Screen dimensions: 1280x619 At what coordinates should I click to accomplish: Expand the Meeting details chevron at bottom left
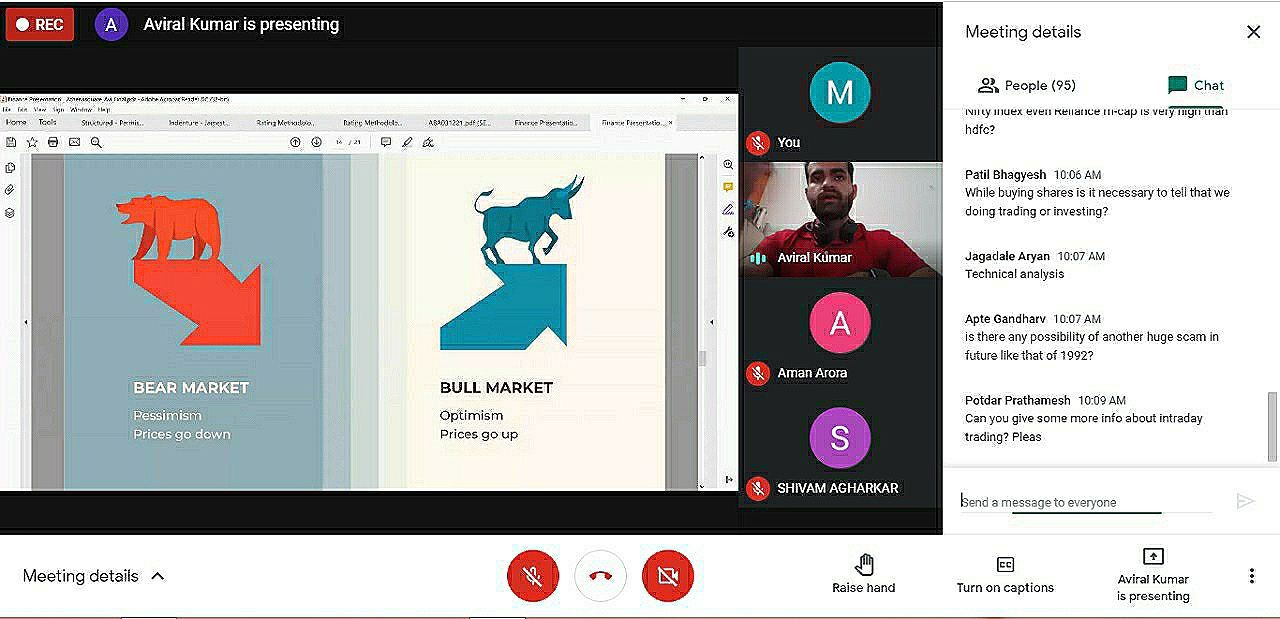pyautogui.click(x=158, y=576)
